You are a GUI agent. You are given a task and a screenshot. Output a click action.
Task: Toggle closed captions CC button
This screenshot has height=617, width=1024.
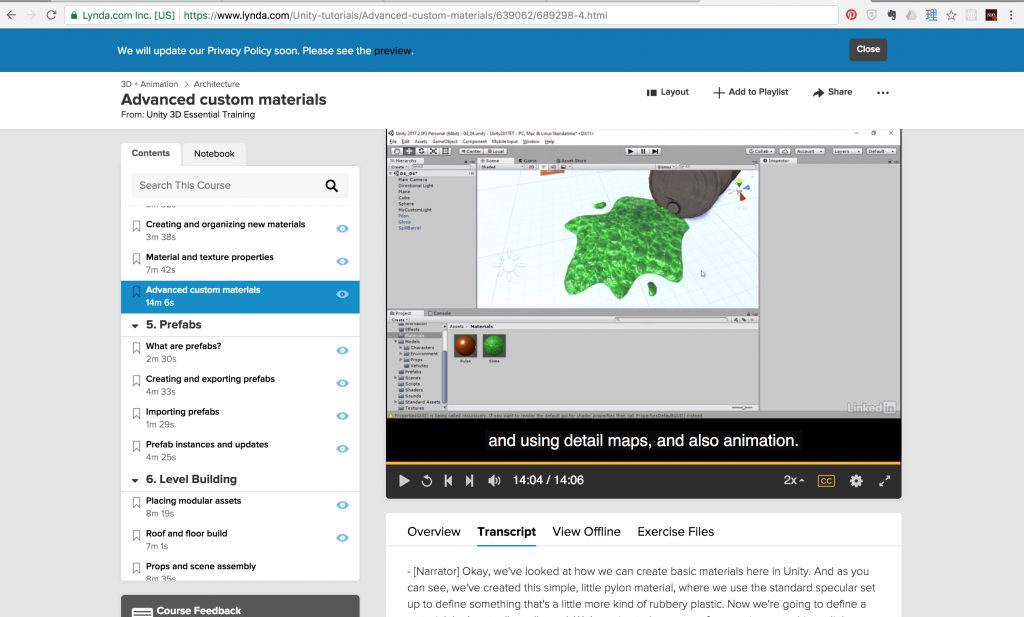tap(826, 481)
